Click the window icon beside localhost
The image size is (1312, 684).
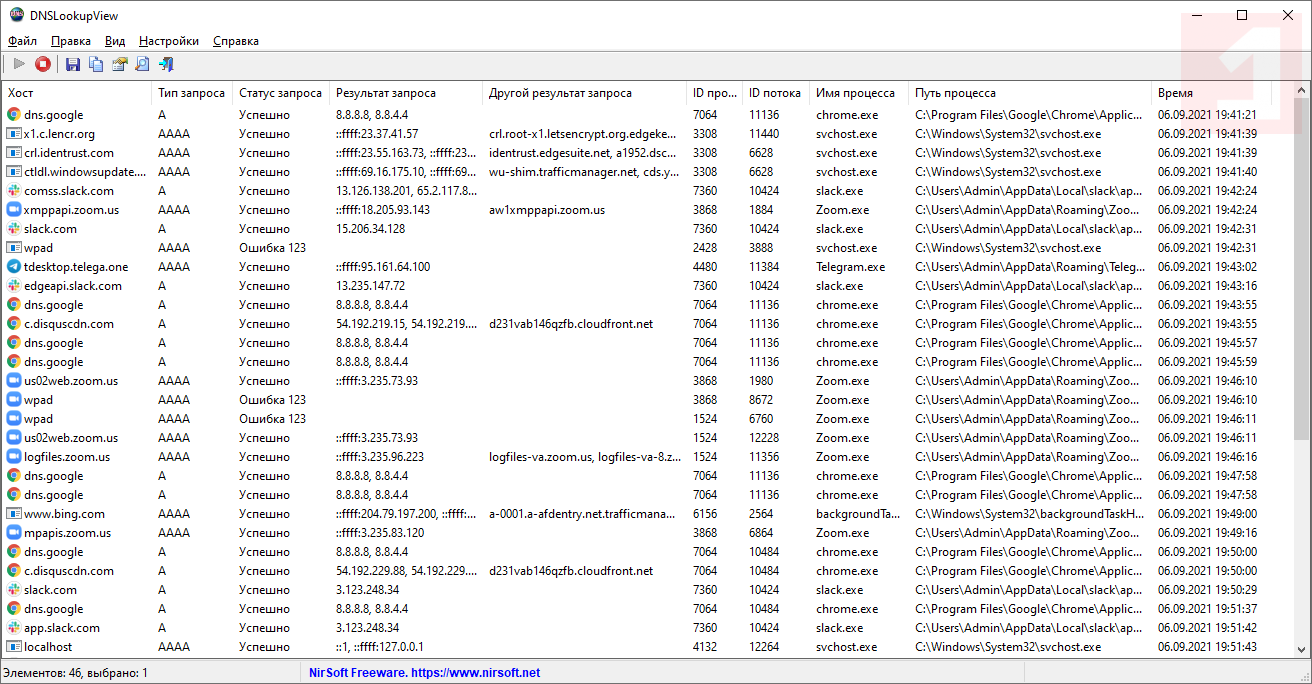click(x=14, y=647)
